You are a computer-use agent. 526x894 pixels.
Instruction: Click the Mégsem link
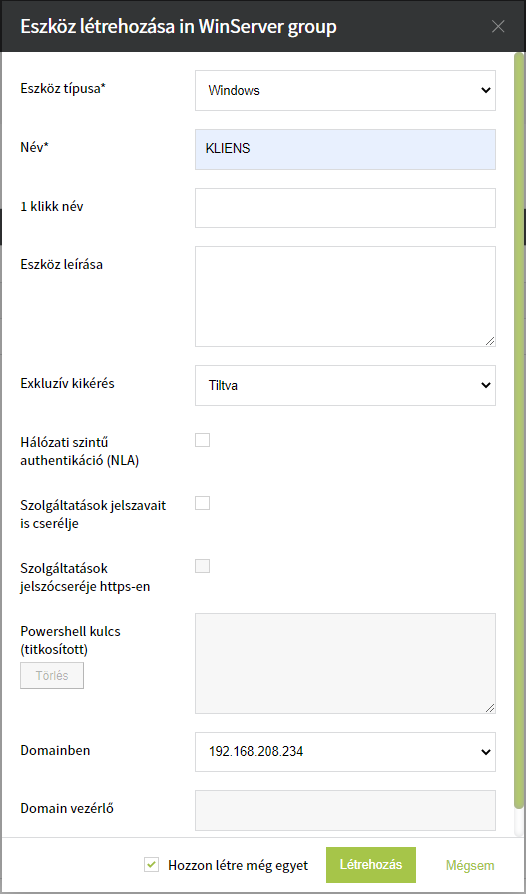pos(470,865)
